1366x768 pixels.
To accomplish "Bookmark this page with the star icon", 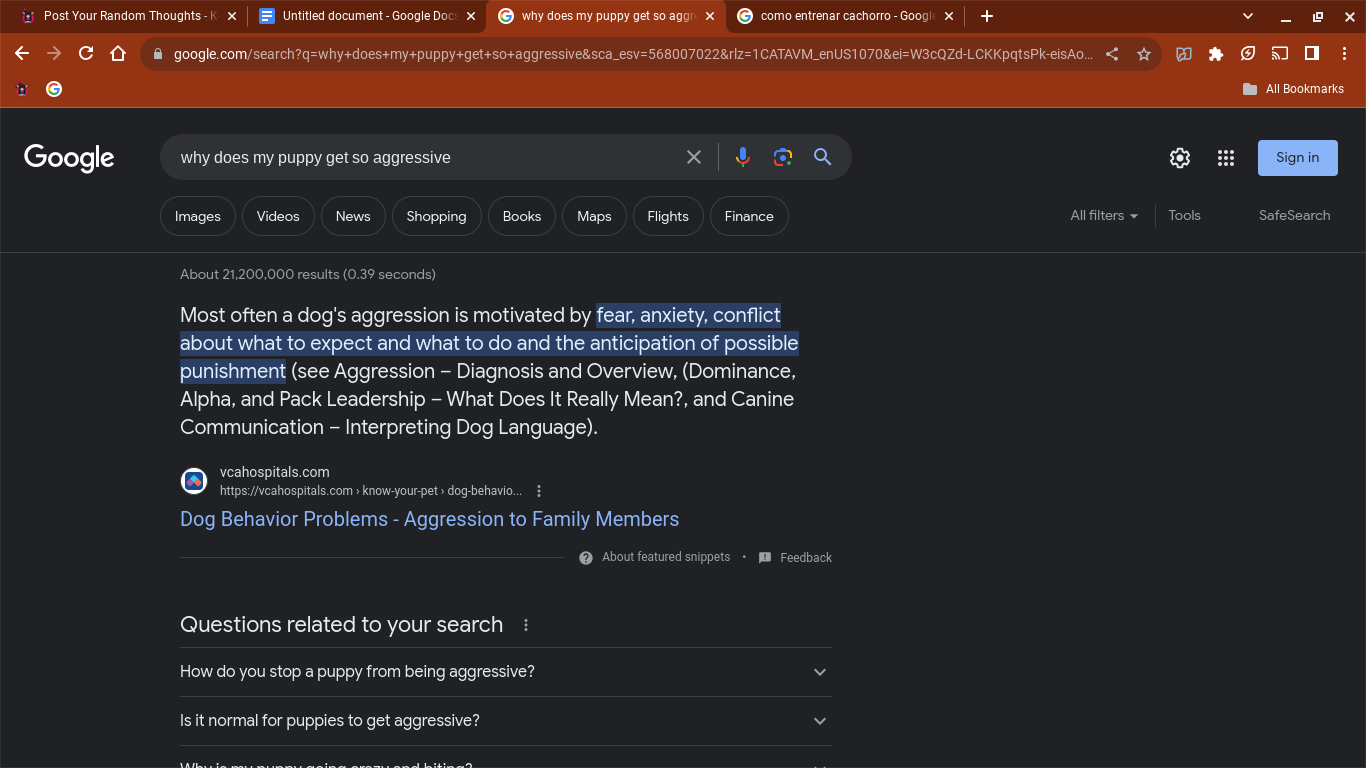I will (x=1144, y=54).
